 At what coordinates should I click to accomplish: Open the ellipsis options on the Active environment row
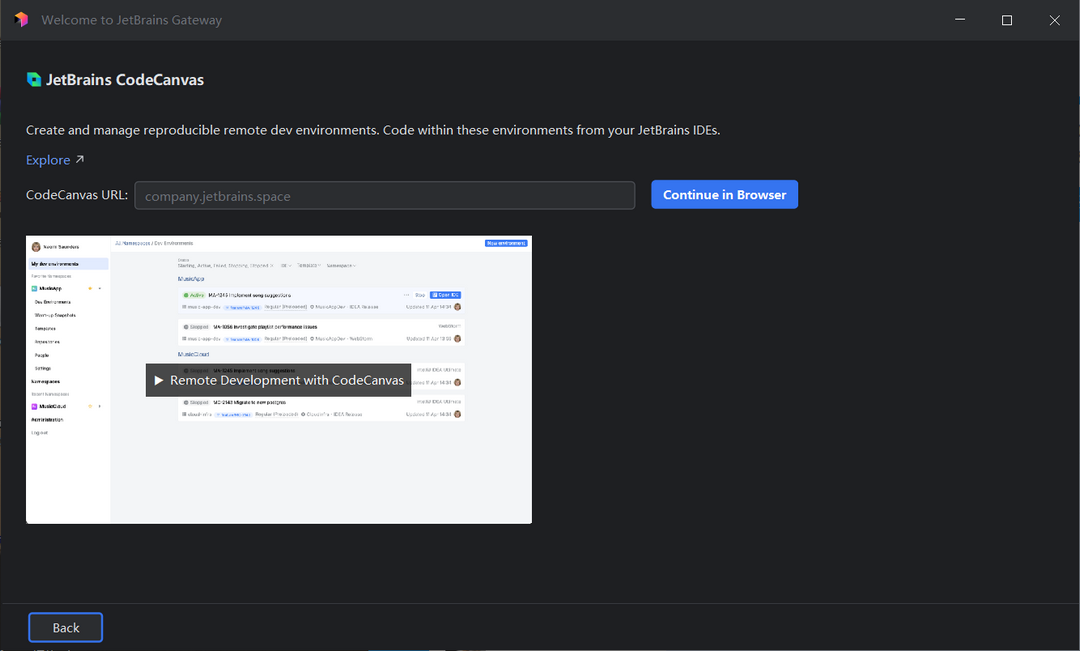(x=405, y=295)
